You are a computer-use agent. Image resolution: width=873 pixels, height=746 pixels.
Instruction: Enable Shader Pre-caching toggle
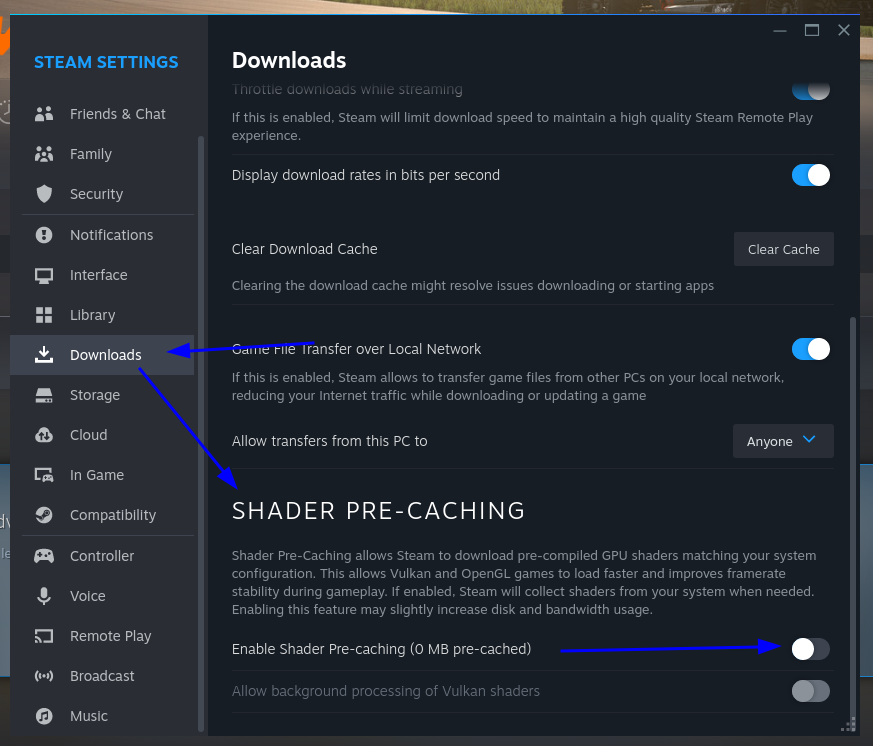(811, 649)
